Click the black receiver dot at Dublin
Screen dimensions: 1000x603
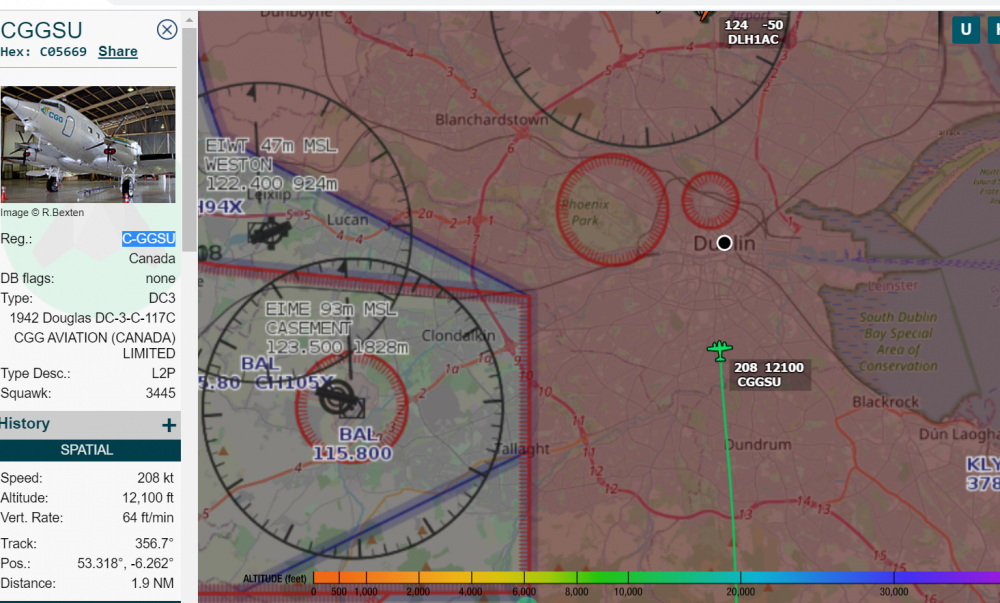coord(724,243)
